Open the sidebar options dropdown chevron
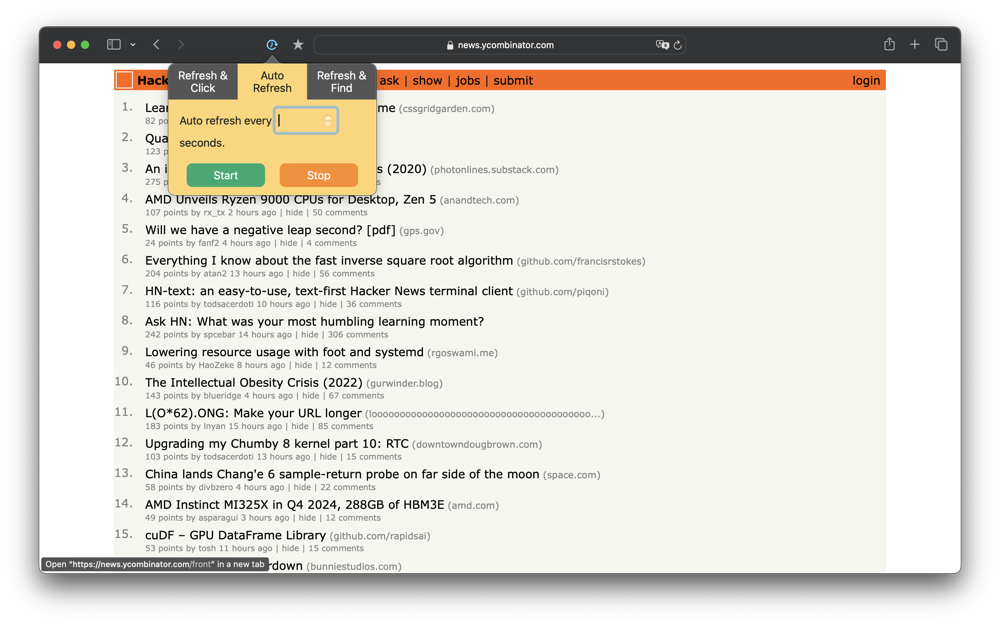The height and width of the screenshot is (625, 1000). [133, 45]
